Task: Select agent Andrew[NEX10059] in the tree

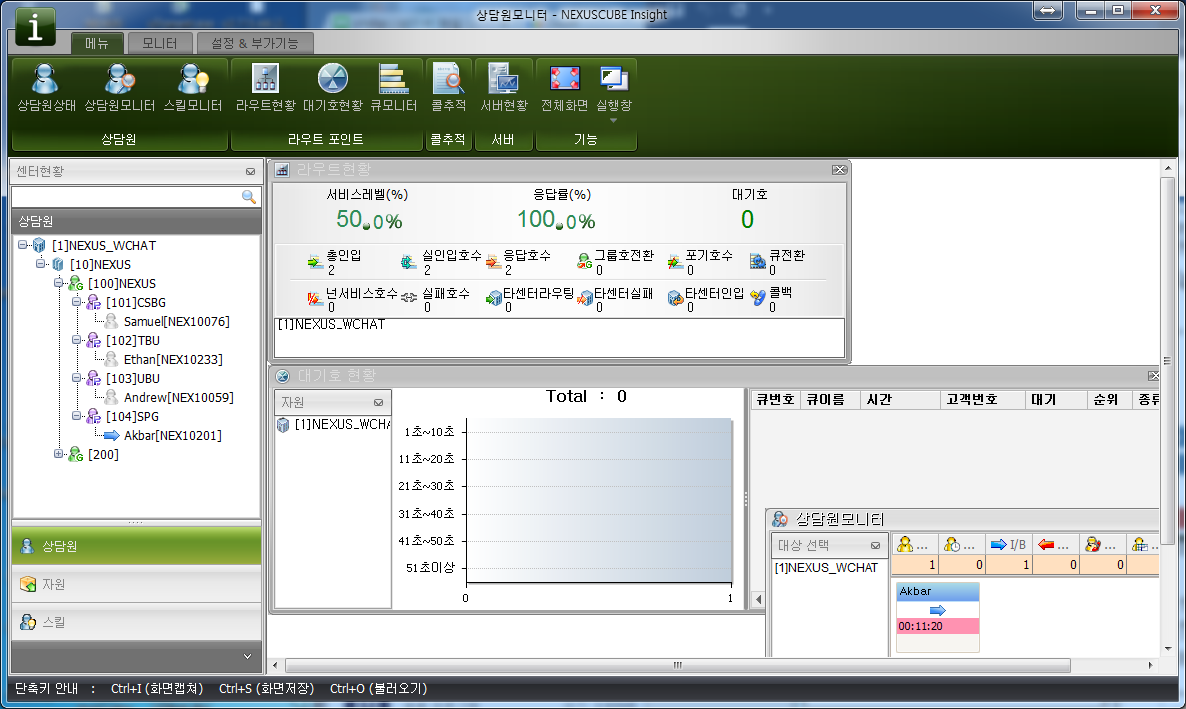Action: 179,397
